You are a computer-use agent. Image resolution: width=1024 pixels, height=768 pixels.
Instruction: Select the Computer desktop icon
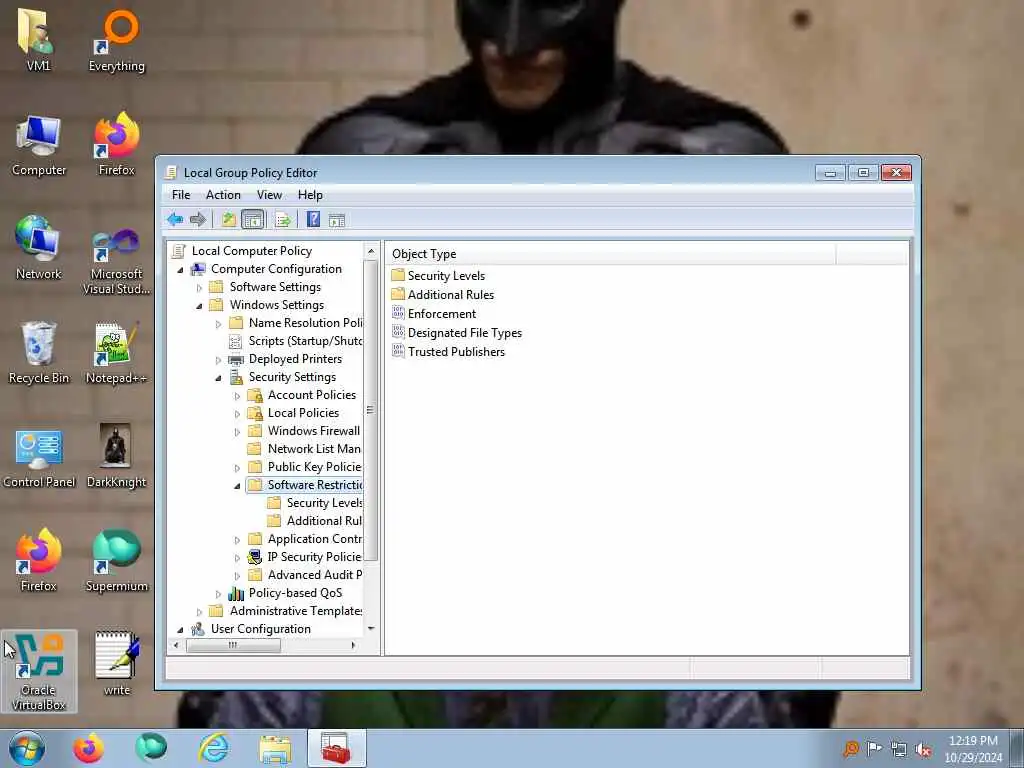[39, 145]
